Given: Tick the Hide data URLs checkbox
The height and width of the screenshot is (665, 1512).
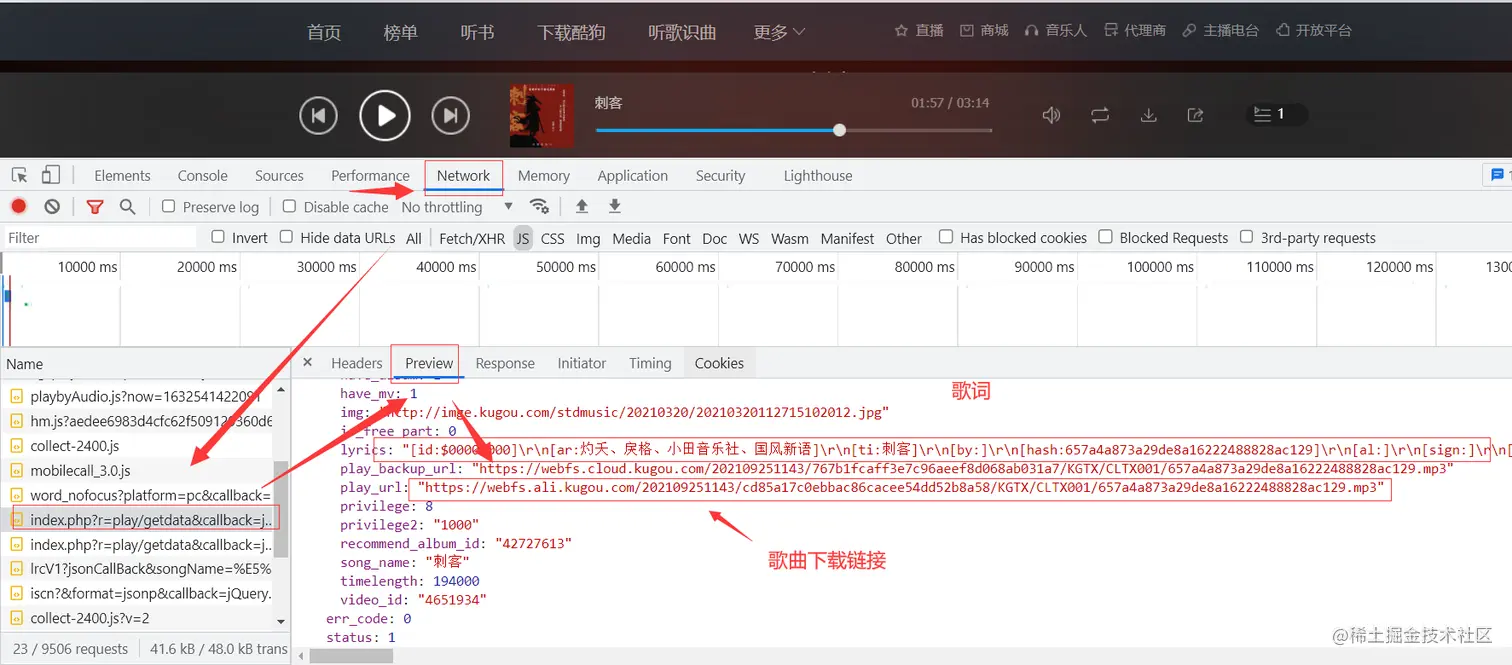Looking at the screenshot, I should click(x=286, y=237).
